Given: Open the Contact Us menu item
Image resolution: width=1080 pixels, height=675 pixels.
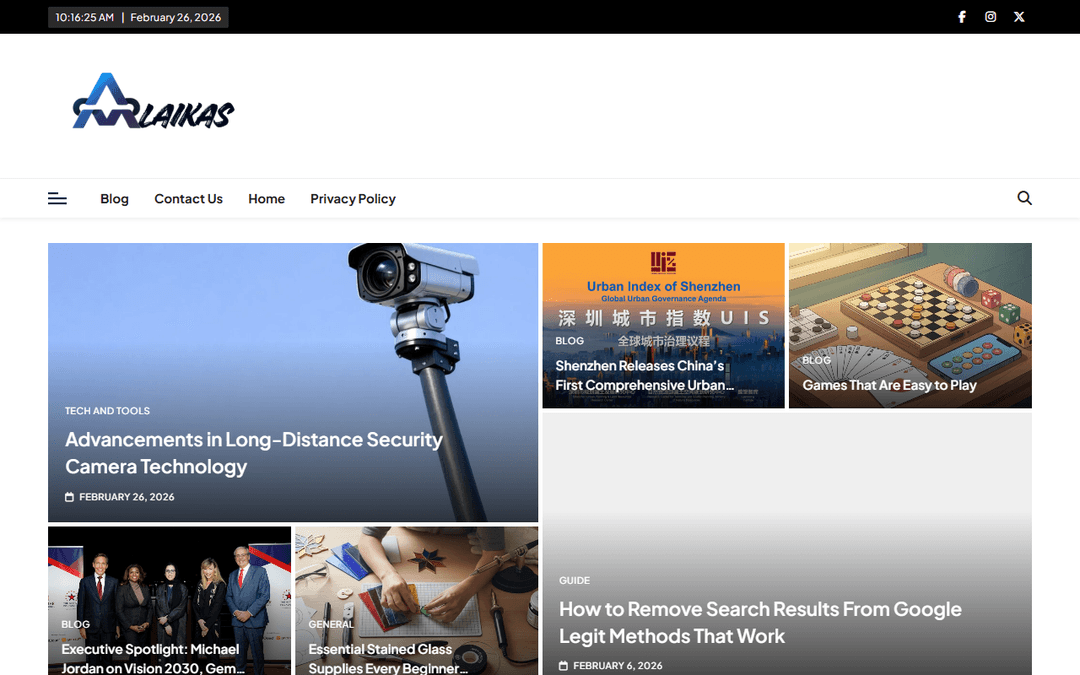Looking at the screenshot, I should 188,199.
